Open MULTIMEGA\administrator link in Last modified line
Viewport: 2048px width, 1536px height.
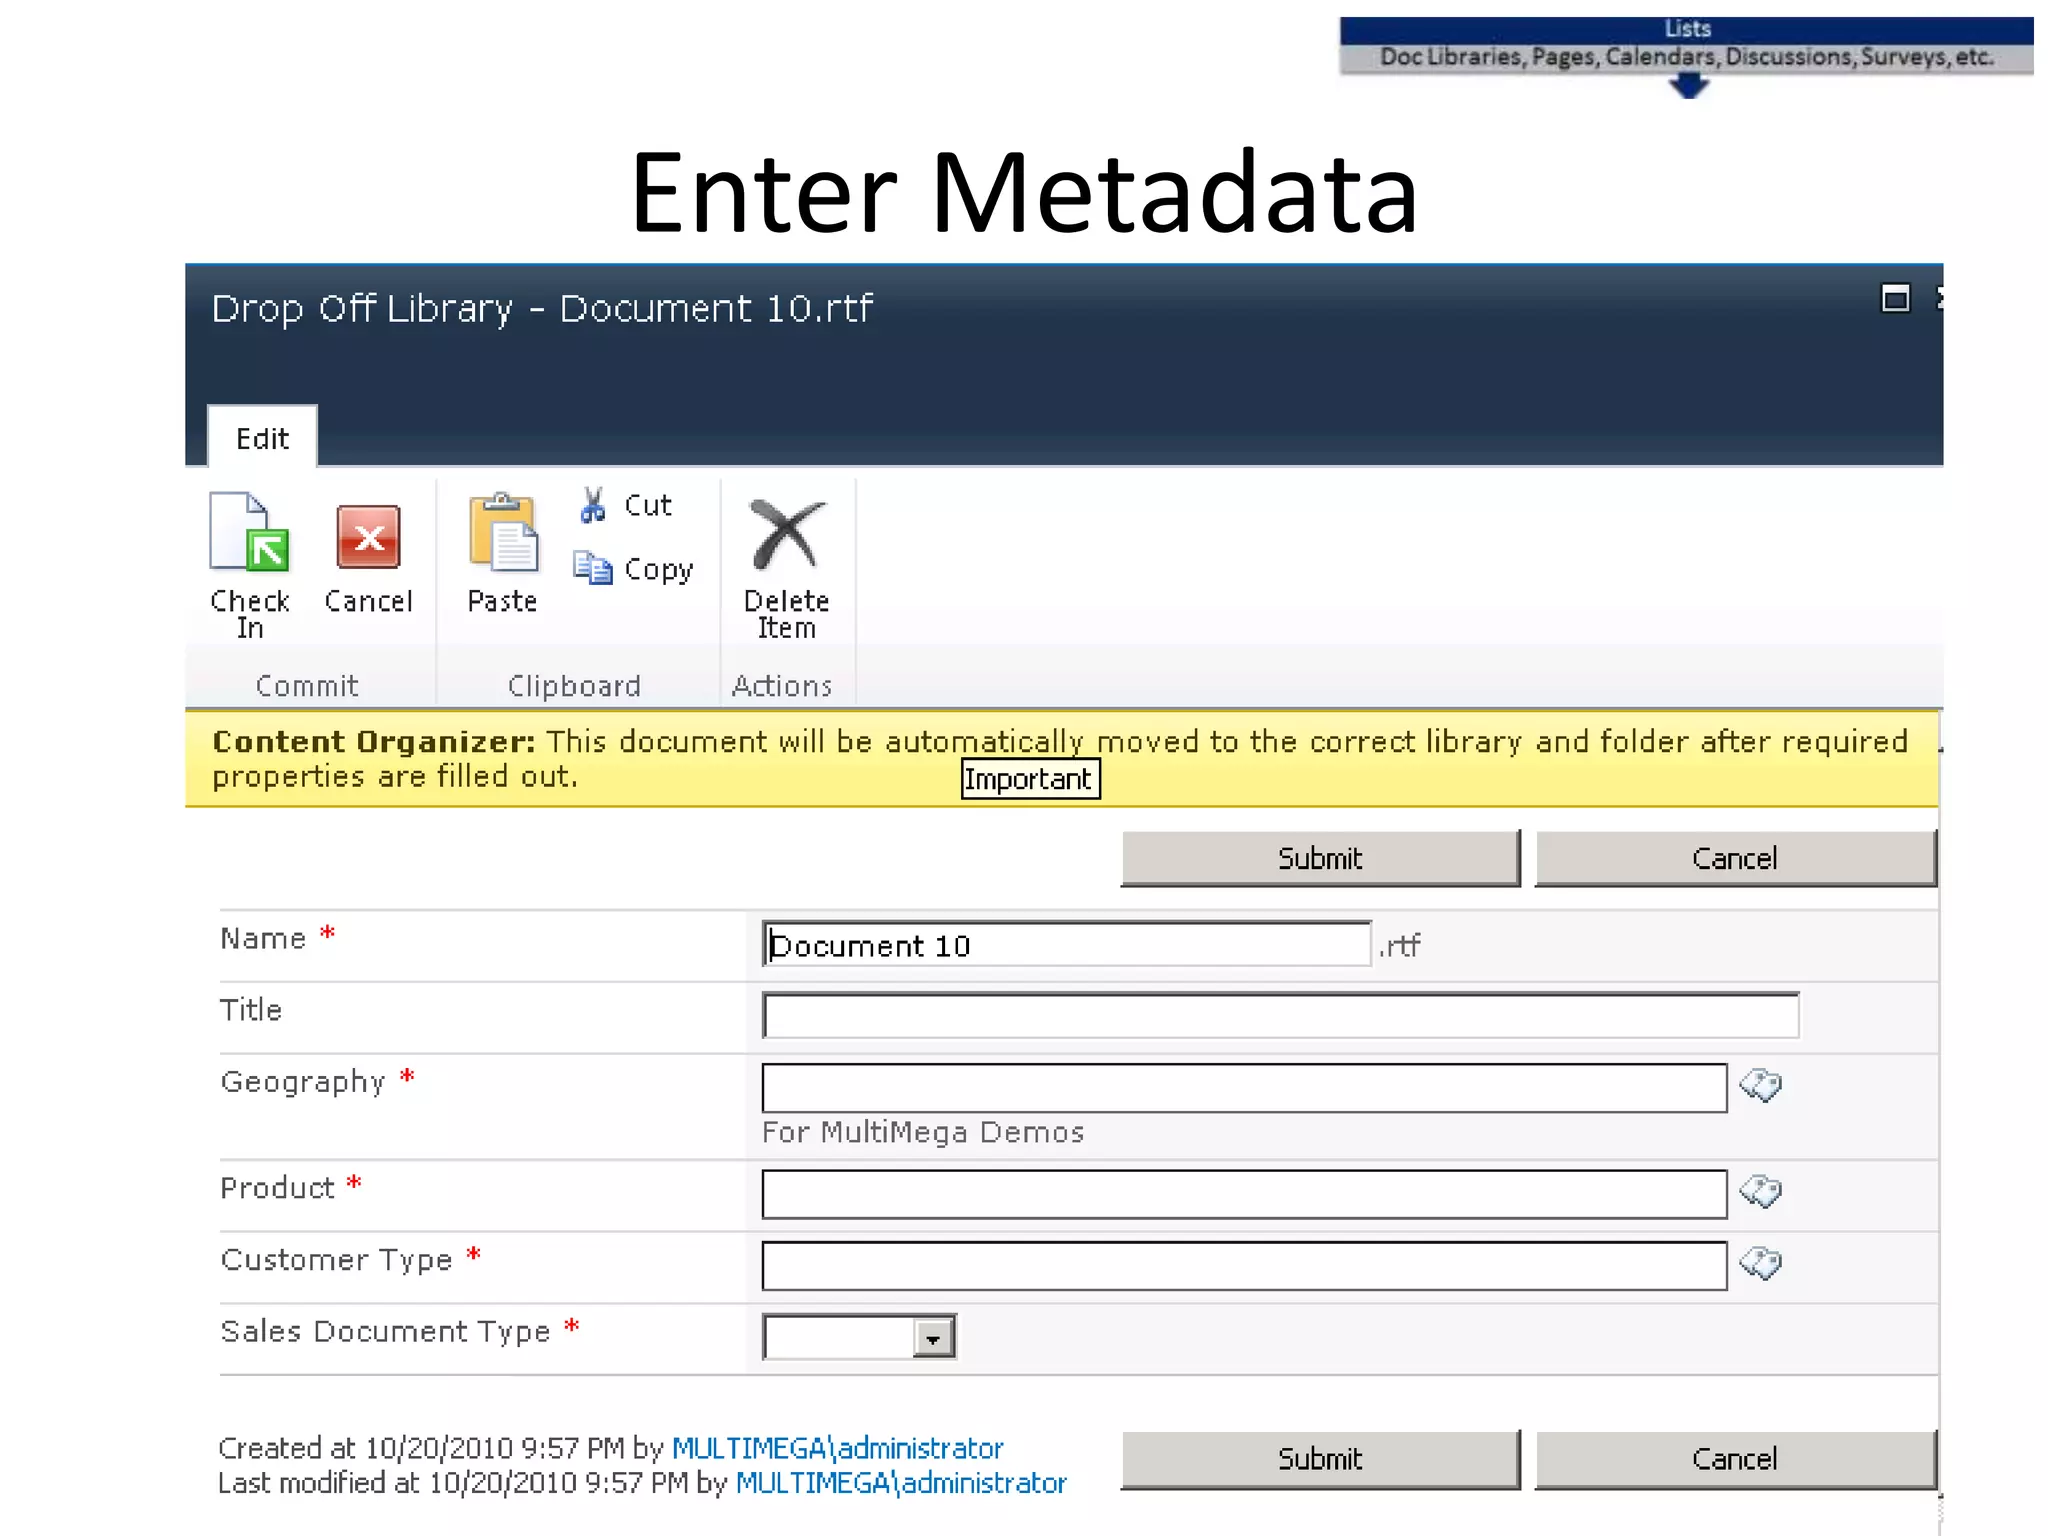tap(901, 1483)
